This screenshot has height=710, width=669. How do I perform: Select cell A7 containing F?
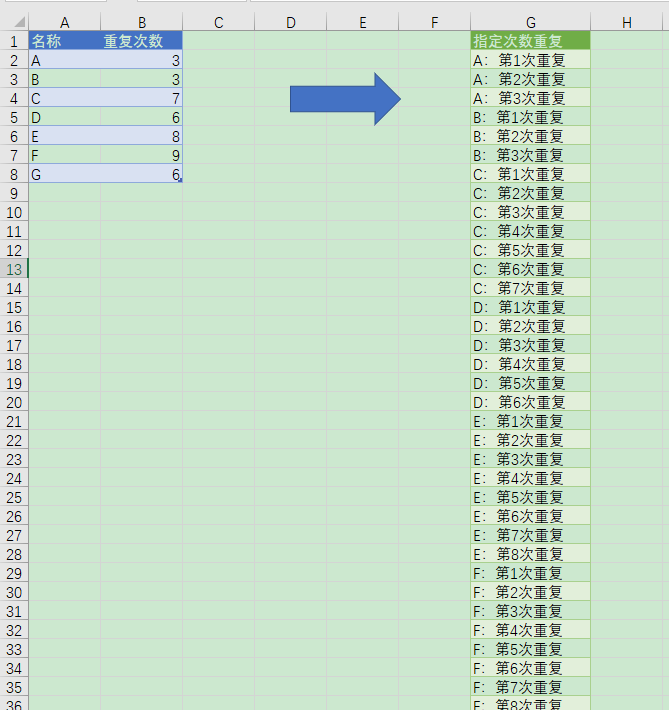(x=65, y=155)
